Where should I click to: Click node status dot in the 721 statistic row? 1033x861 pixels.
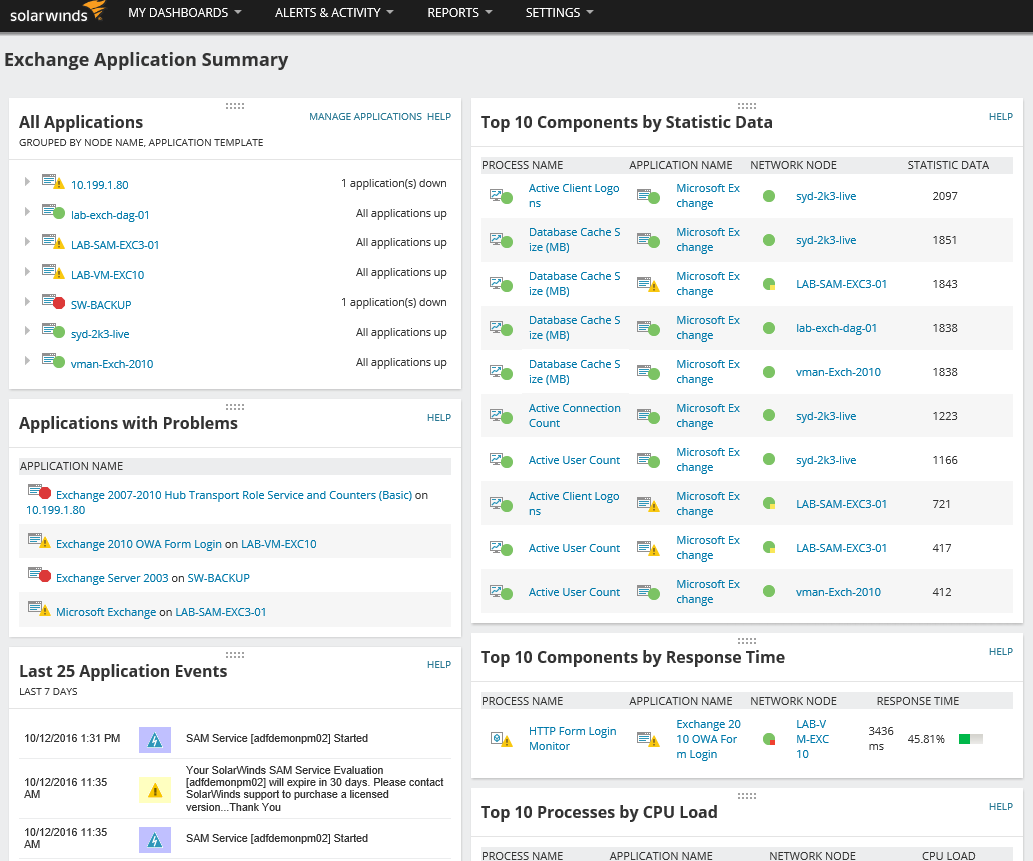coord(769,504)
